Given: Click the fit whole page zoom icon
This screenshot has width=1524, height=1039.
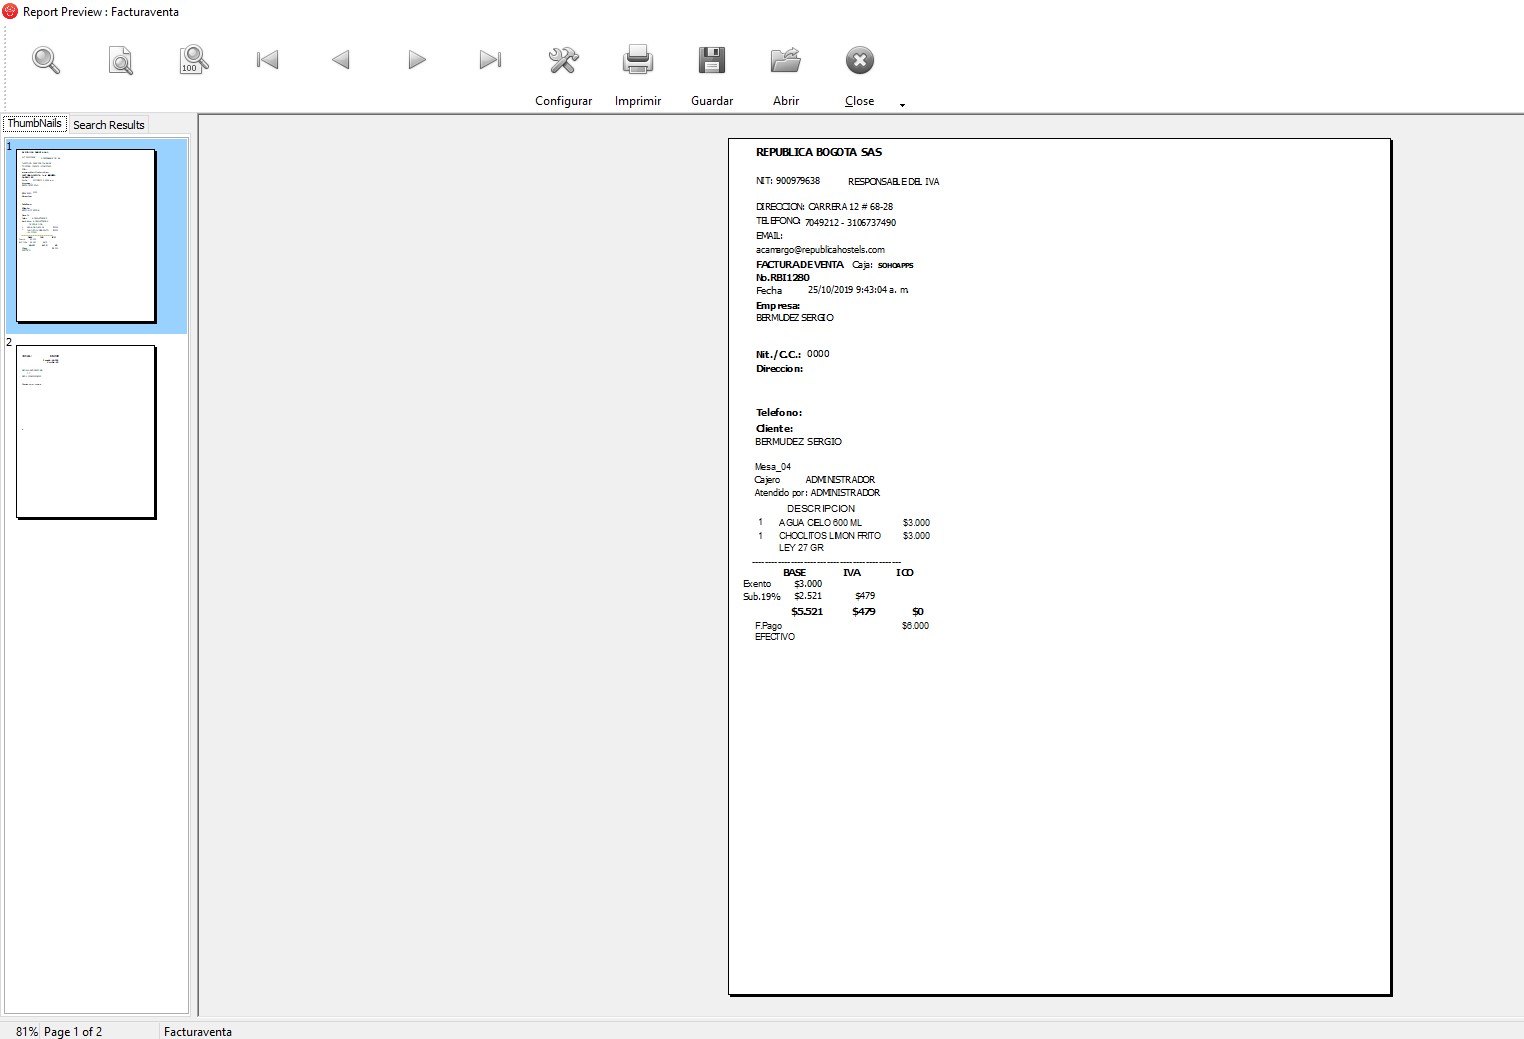Looking at the screenshot, I should tap(120, 61).
